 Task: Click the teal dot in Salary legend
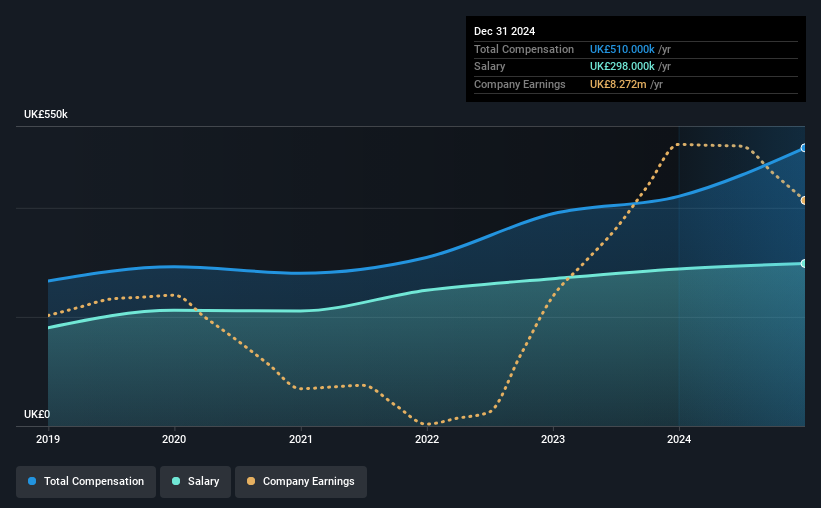click(x=176, y=481)
